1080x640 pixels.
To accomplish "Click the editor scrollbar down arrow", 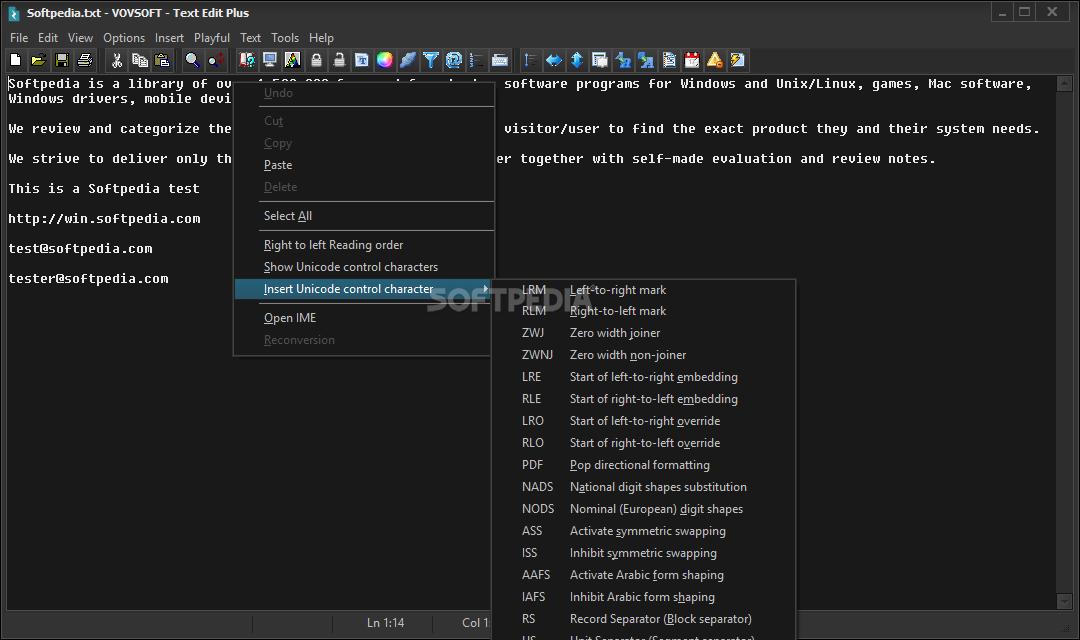I will tap(1064, 601).
